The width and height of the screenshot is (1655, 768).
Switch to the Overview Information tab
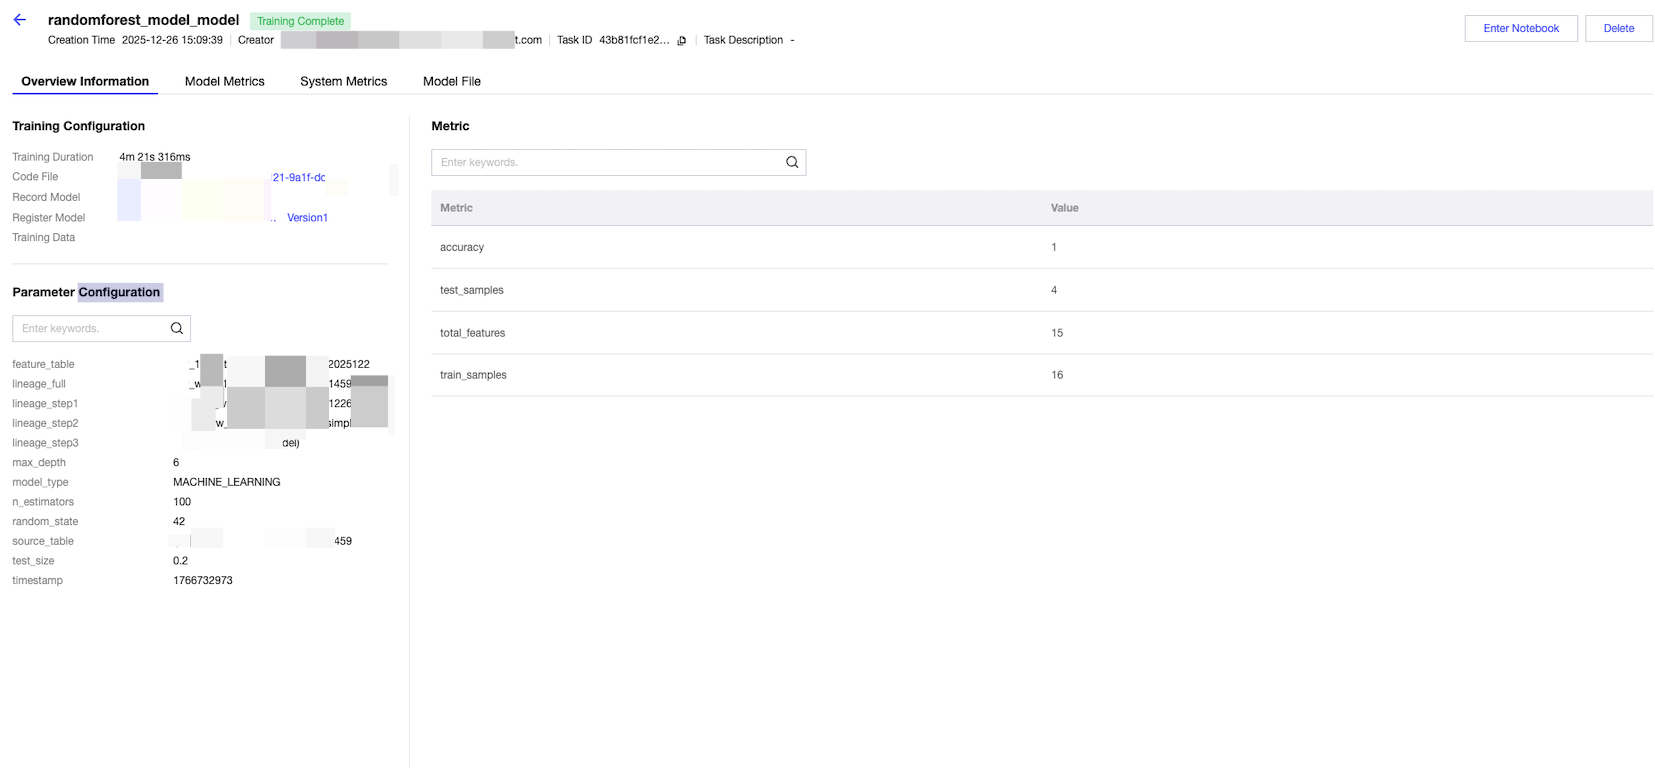[x=85, y=81]
